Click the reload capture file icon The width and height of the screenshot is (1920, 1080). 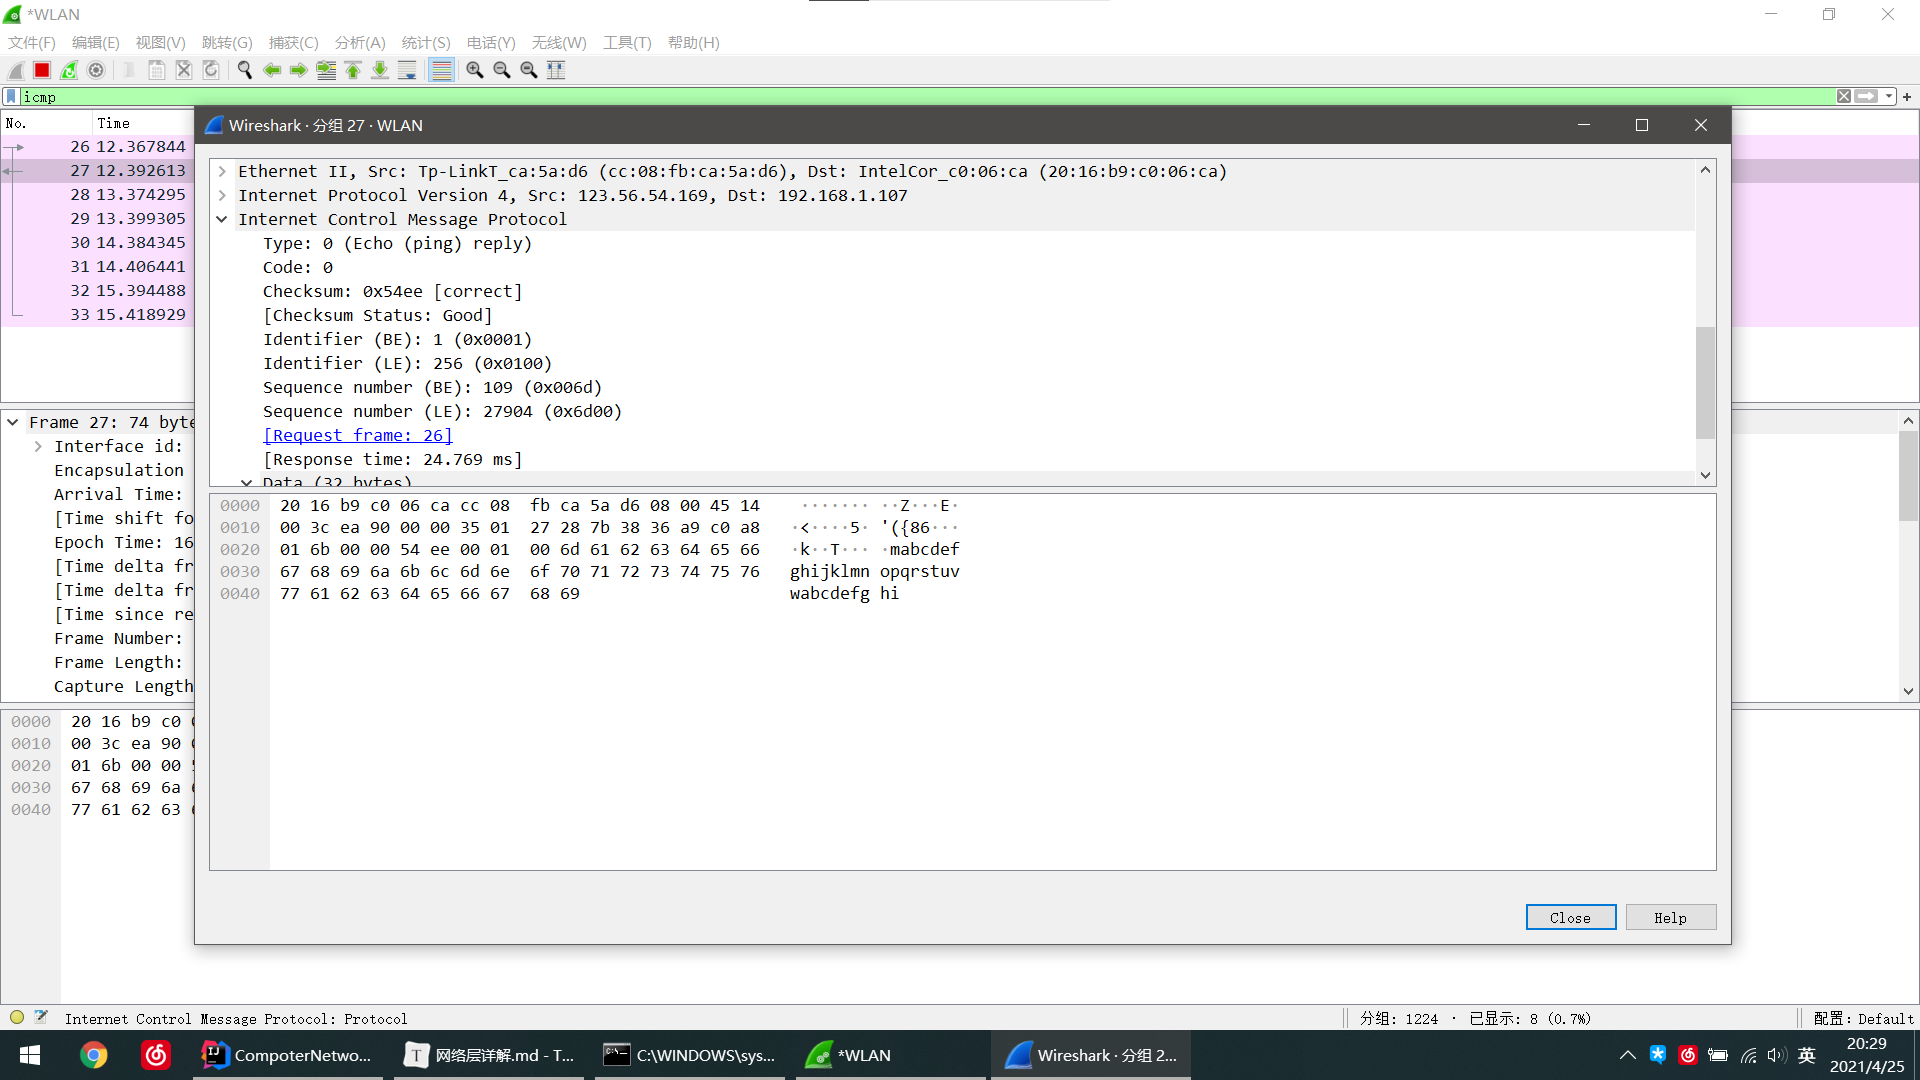[x=211, y=70]
